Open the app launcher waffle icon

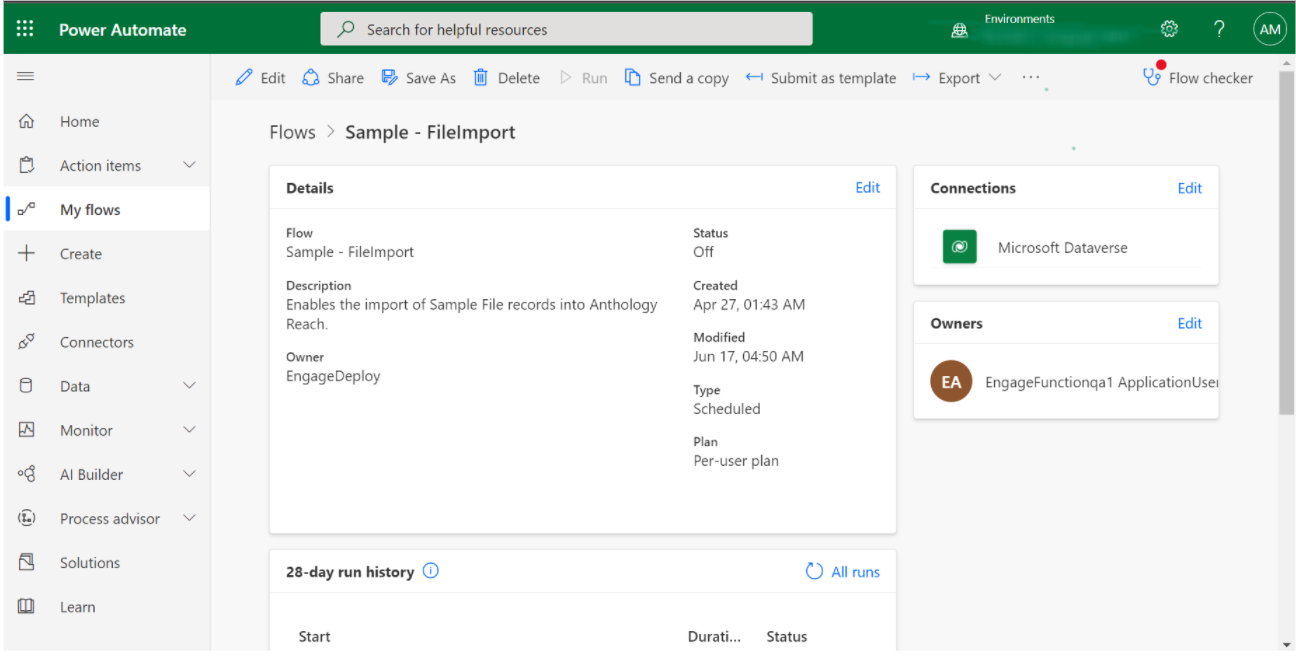click(25, 29)
